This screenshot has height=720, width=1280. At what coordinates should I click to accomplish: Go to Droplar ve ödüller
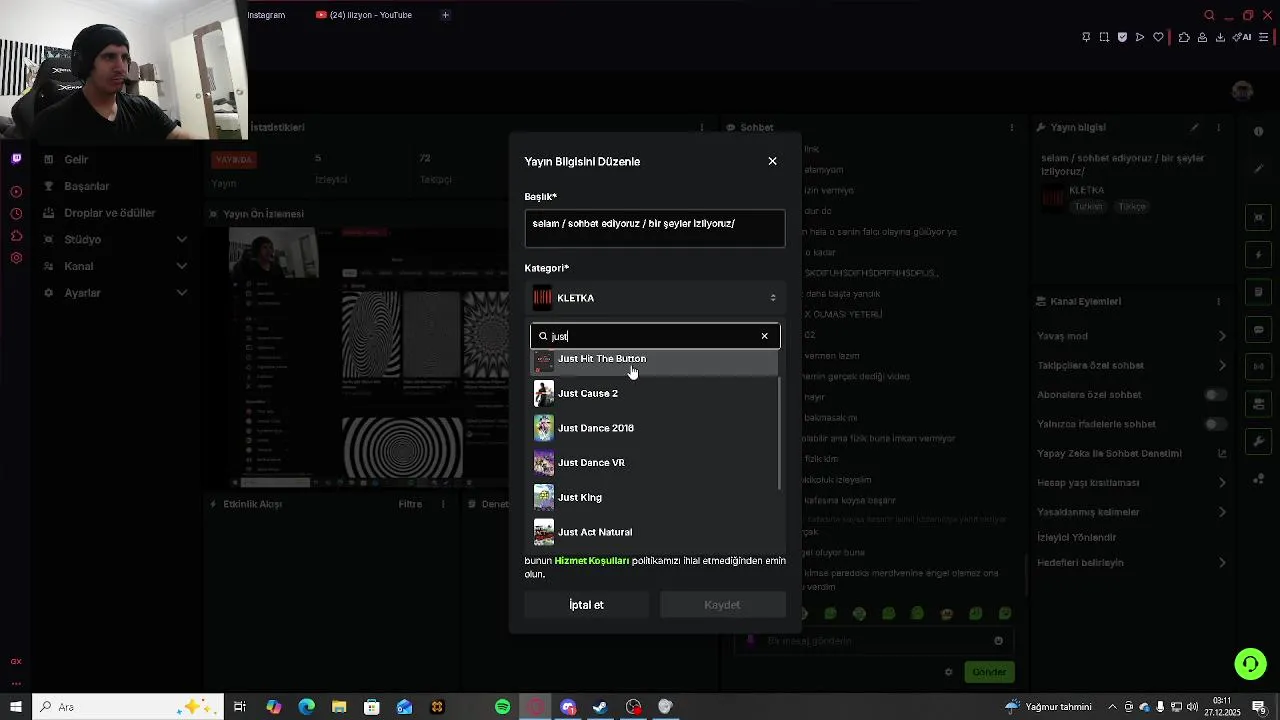[x=109, y=213]
